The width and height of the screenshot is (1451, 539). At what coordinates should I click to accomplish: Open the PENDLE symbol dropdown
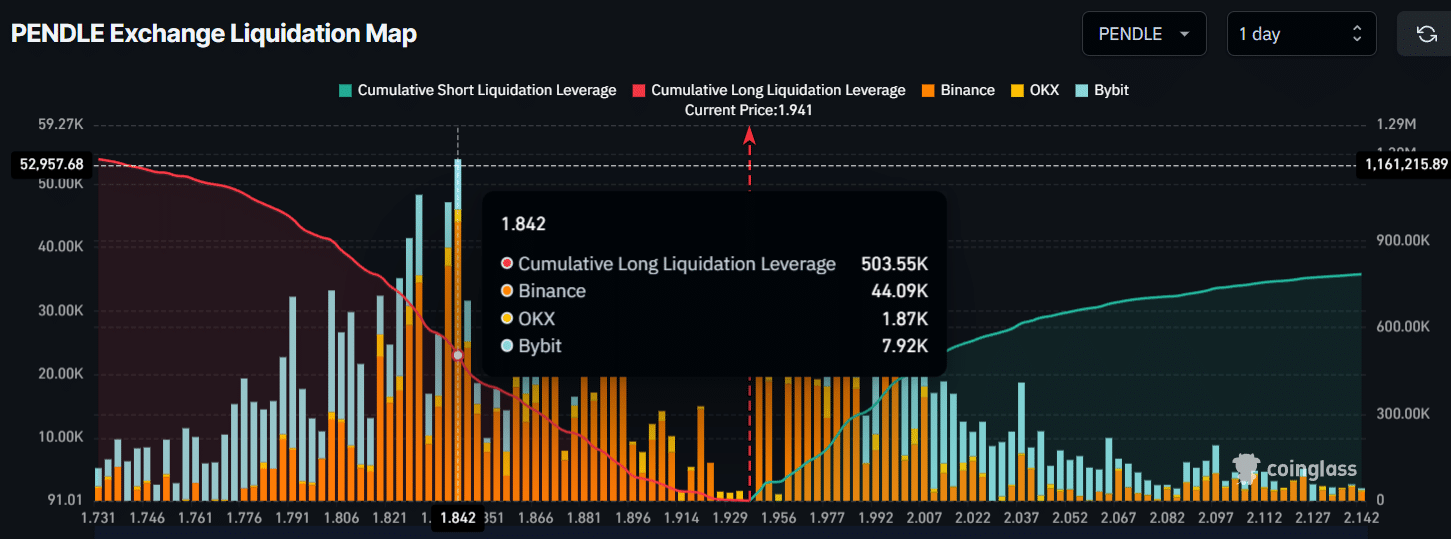[x=1144, y=34]
